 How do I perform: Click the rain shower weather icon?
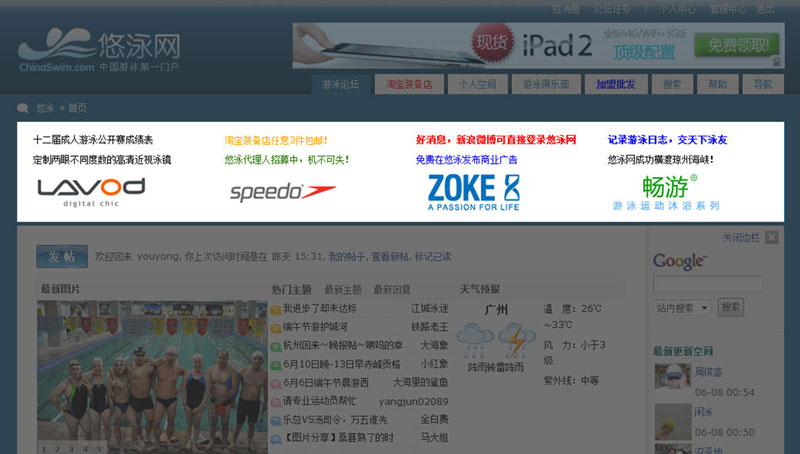(475, 340)
